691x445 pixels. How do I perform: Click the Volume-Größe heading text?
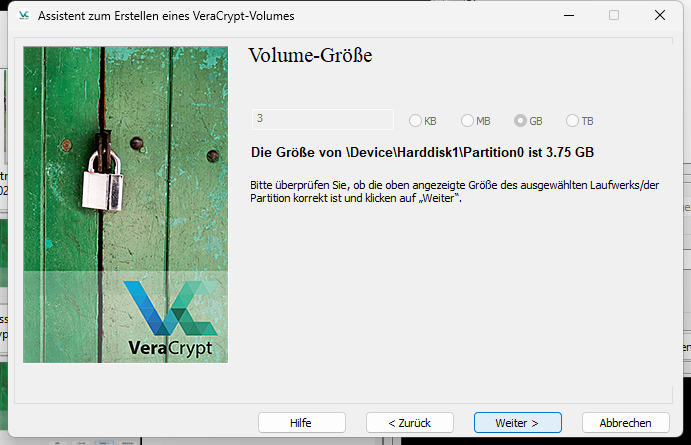[x=310, y=56]
